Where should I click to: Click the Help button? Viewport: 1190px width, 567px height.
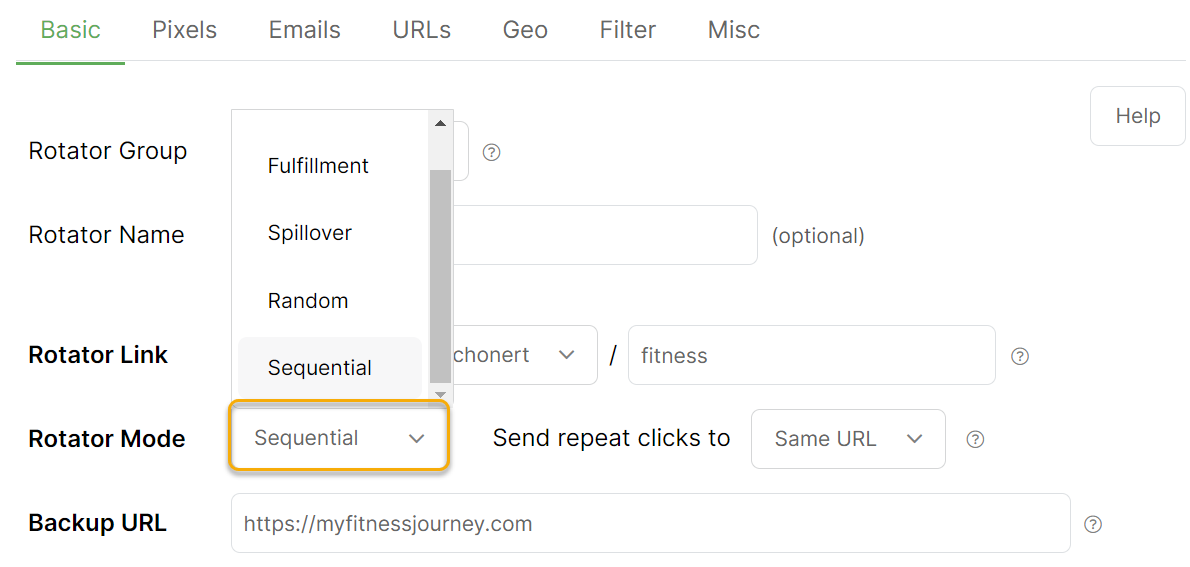(x=1138, y=116)
